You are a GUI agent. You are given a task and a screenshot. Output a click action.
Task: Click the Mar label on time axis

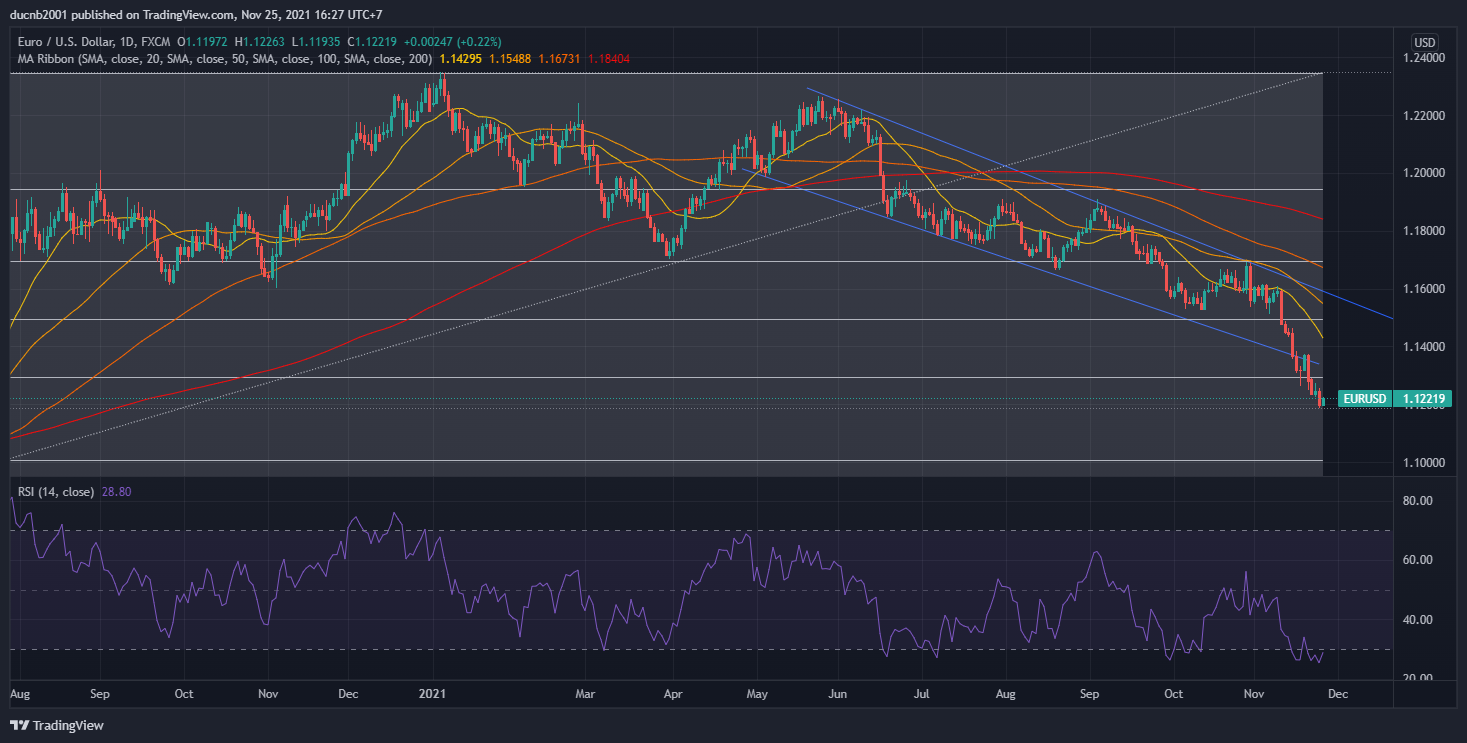pos(587,693)
